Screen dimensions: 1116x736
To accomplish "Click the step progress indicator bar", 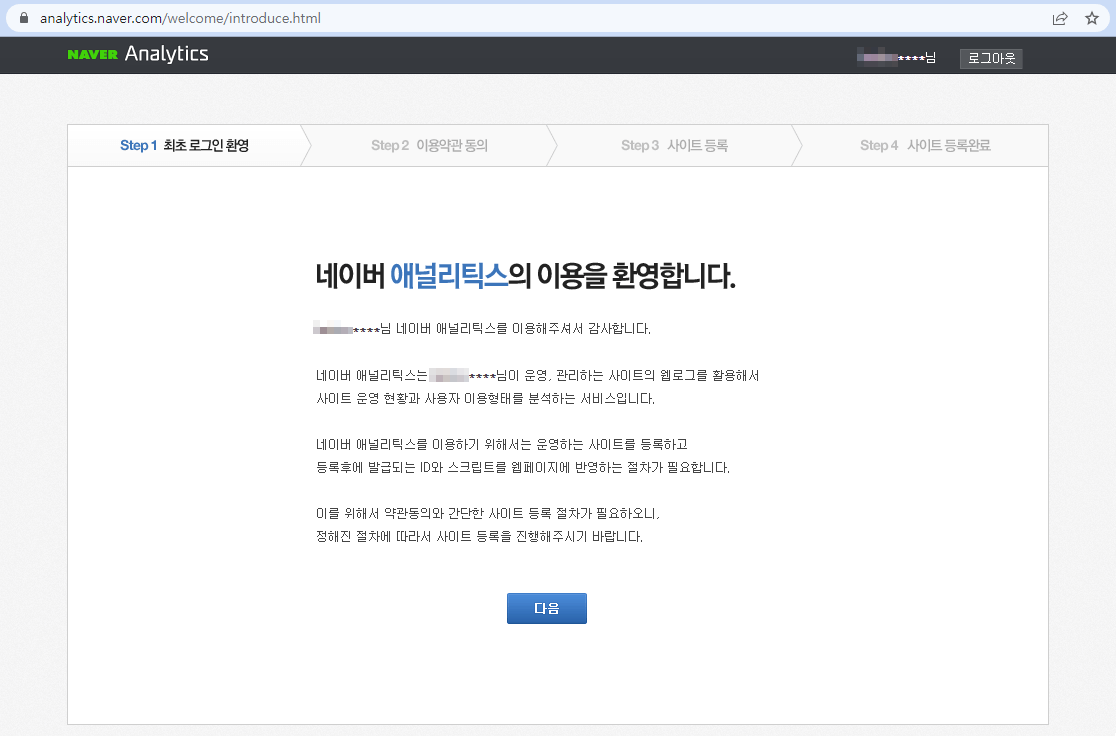I will 556,145.
